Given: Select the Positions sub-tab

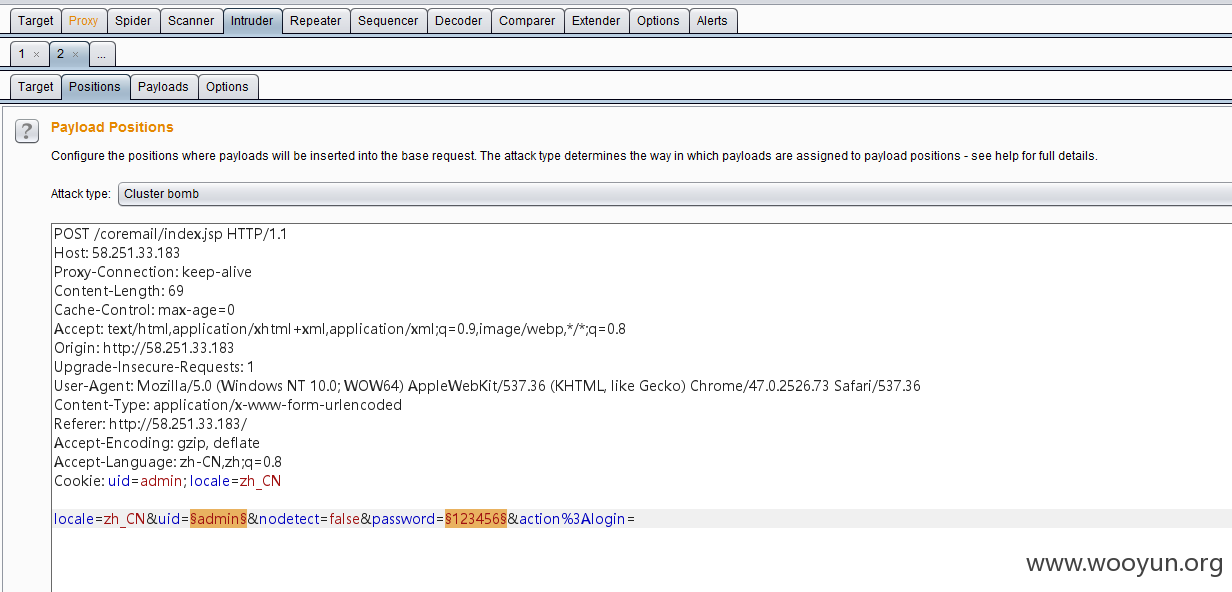Looking at the screenshot, I should click(95, 87).
